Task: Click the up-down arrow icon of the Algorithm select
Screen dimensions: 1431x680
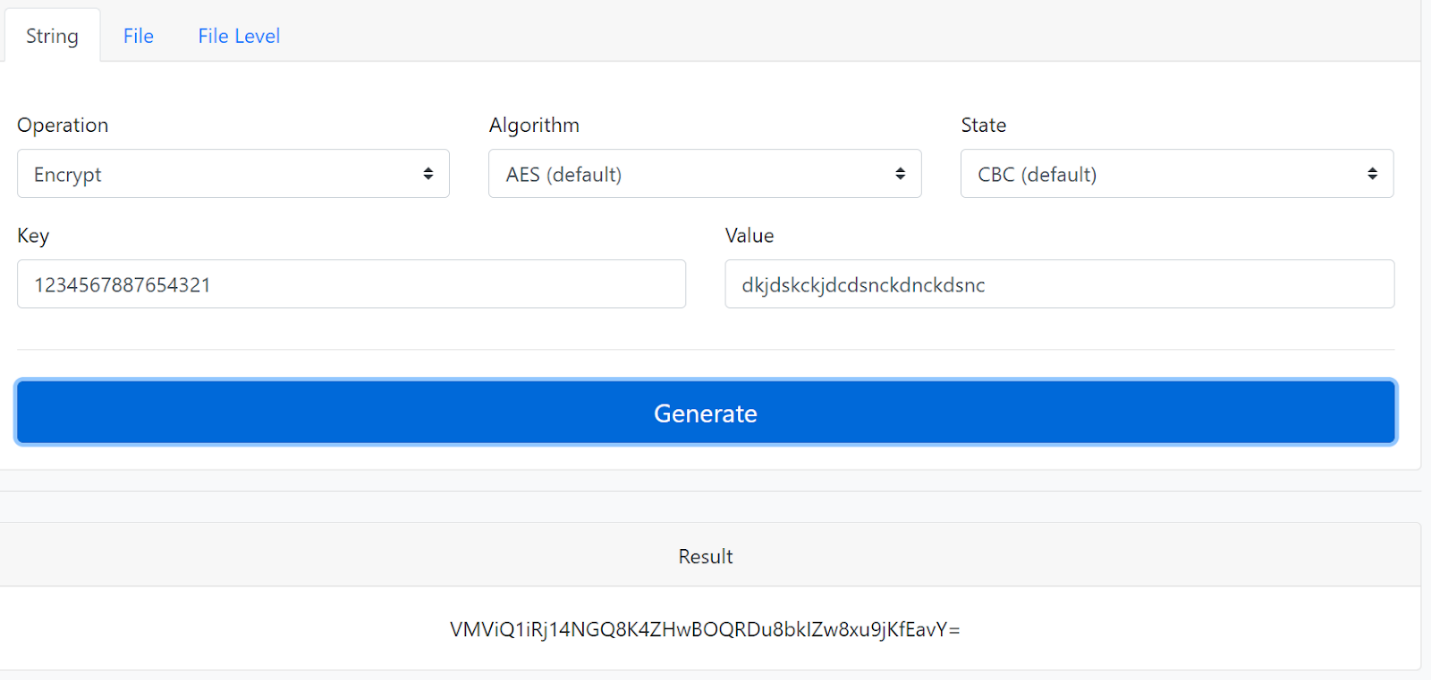Action: tap(900, 174)
